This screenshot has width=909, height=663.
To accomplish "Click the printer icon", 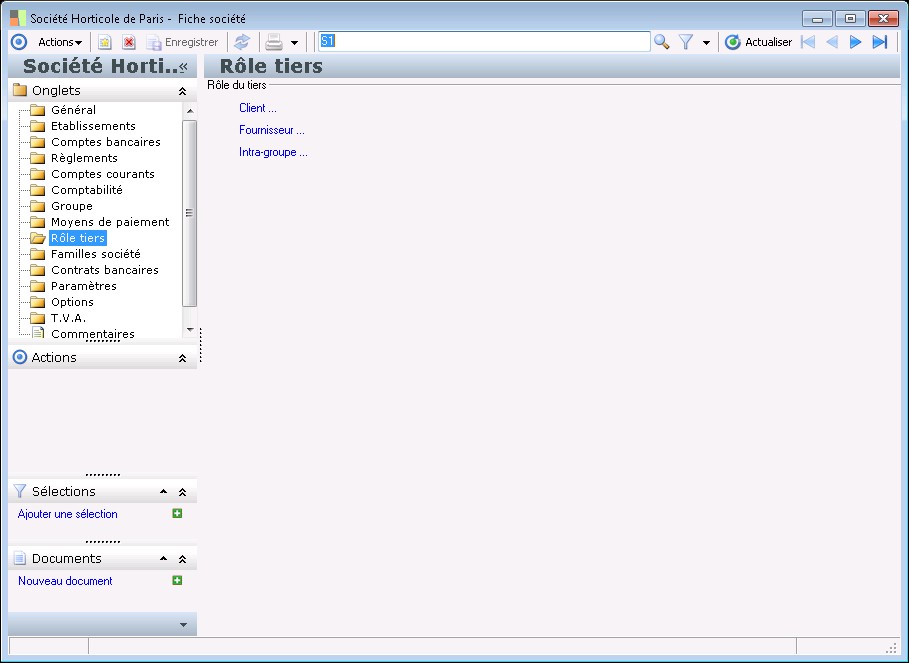I will click(274, 42).
